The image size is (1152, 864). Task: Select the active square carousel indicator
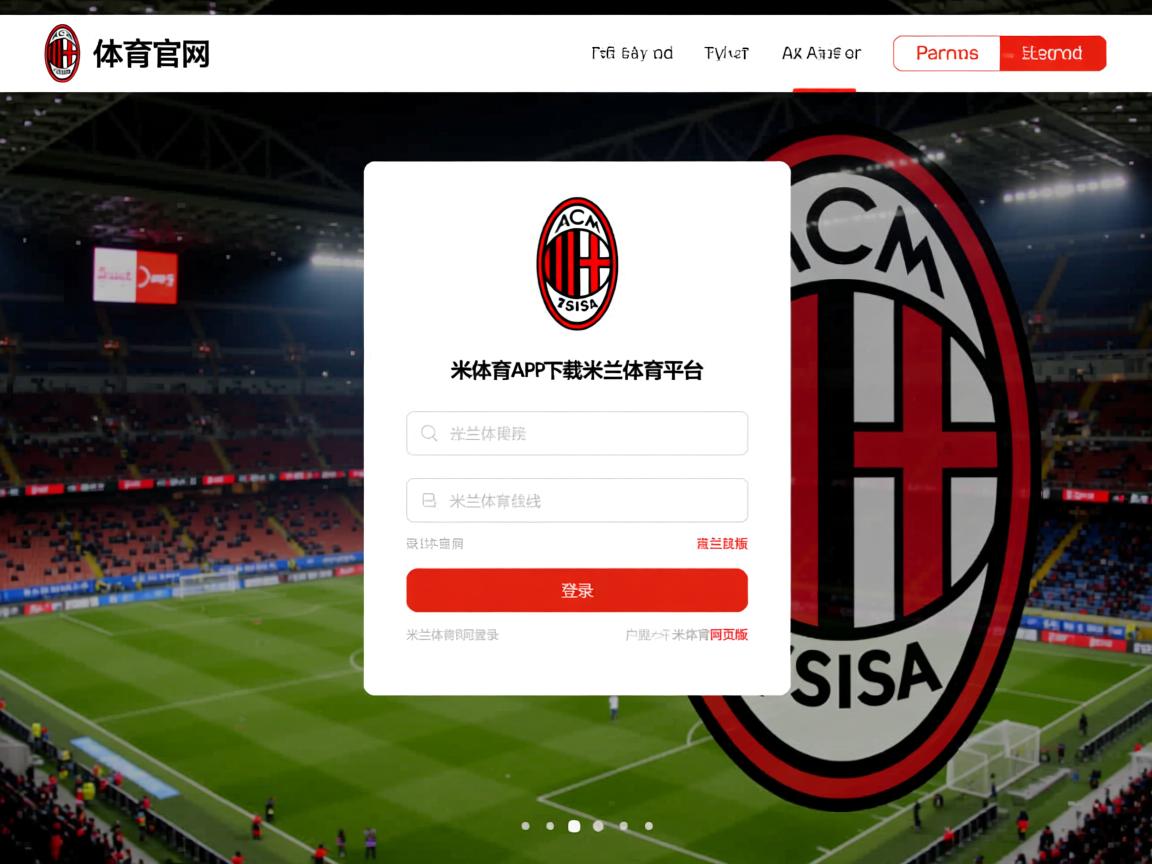[575, 826]
